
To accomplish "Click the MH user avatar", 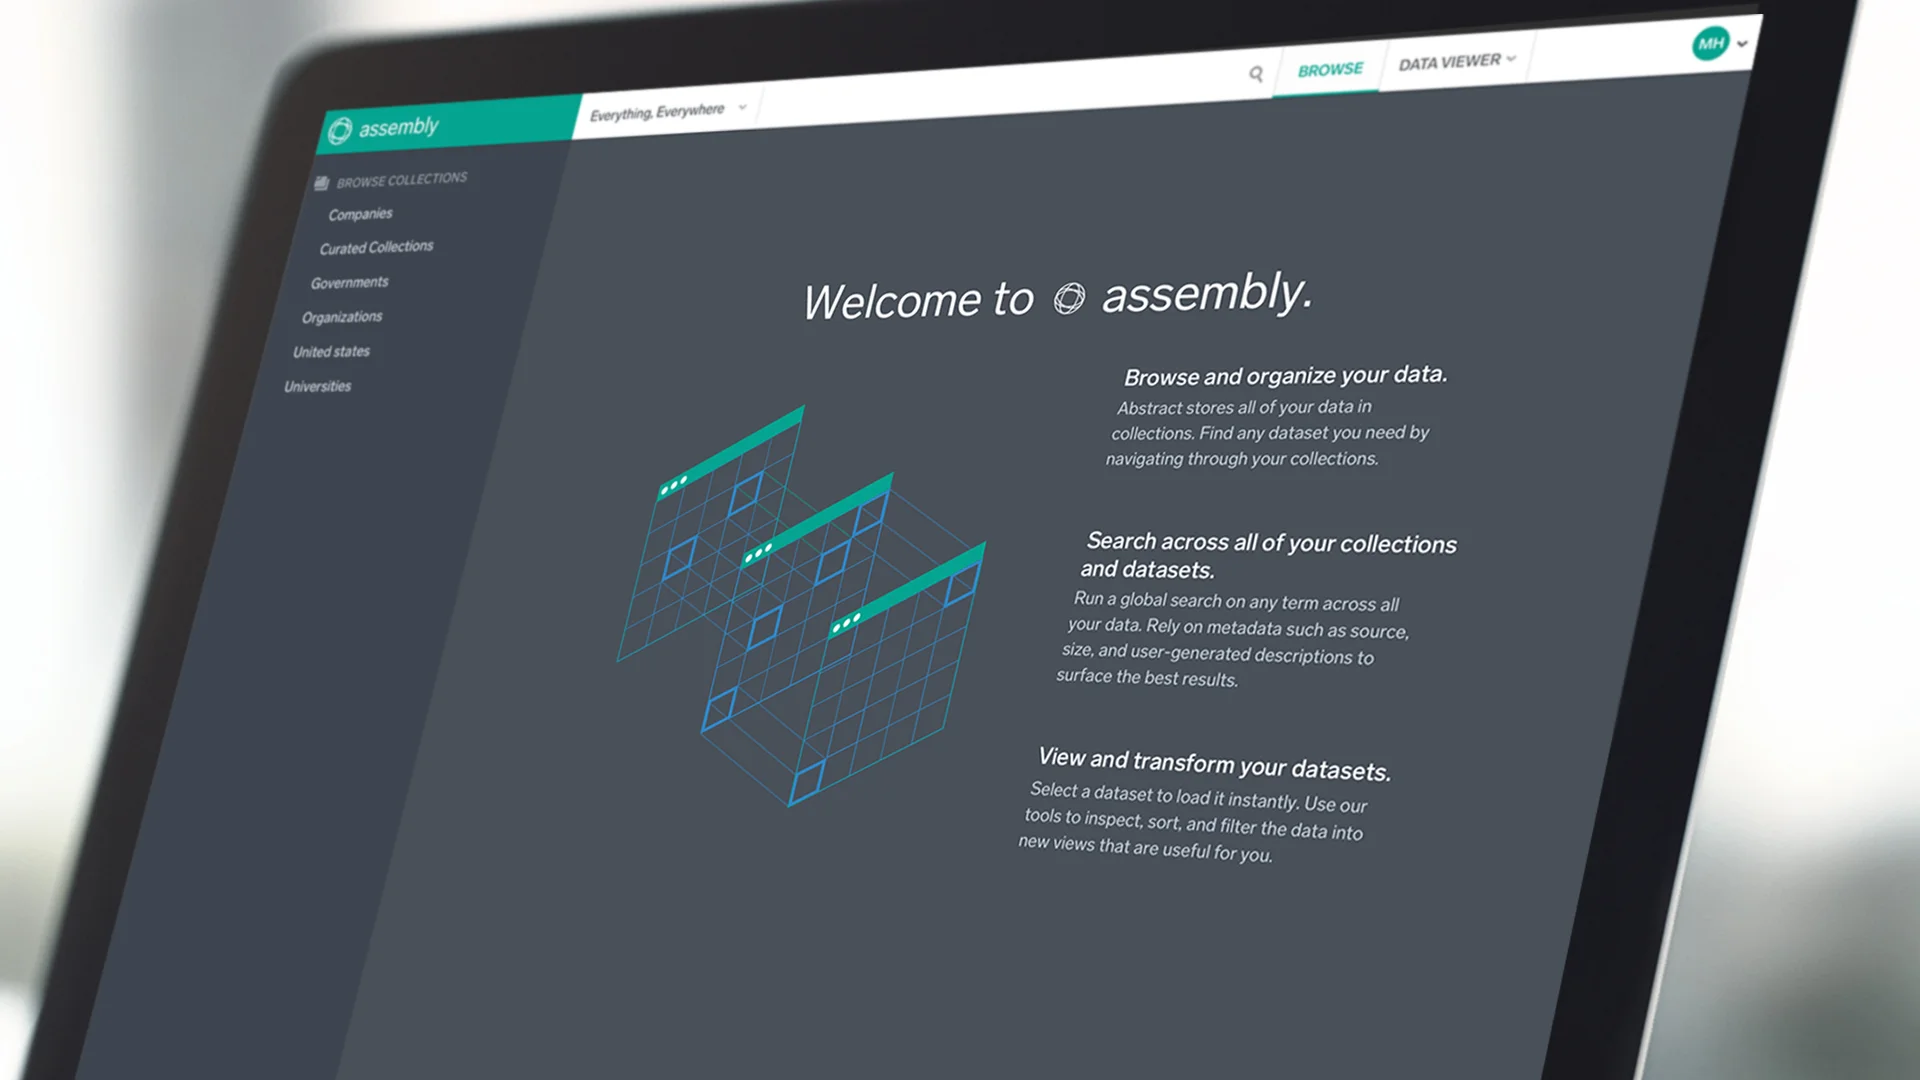I will (1711, 43).
